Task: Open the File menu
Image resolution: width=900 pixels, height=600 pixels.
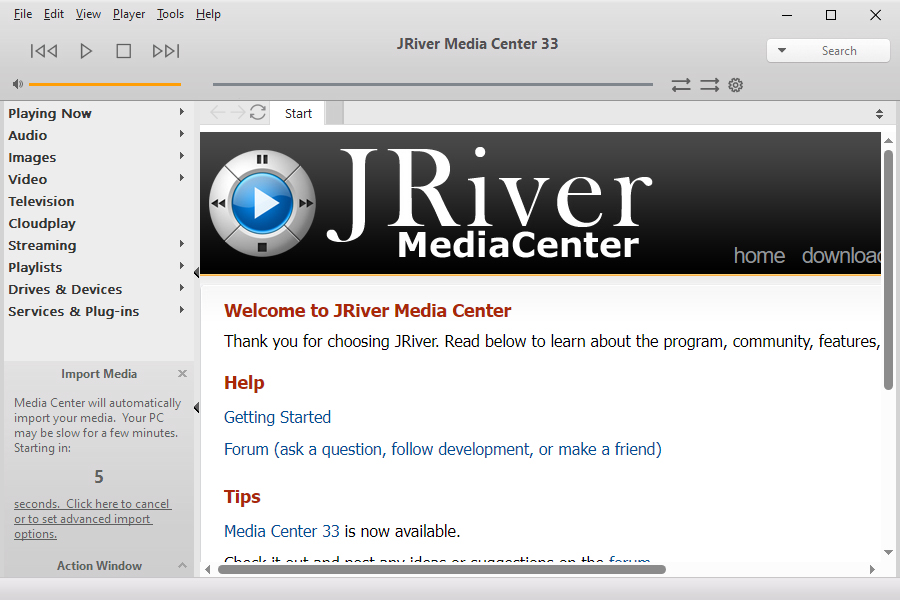Action: pyautogui.click(x=23, y=14)
